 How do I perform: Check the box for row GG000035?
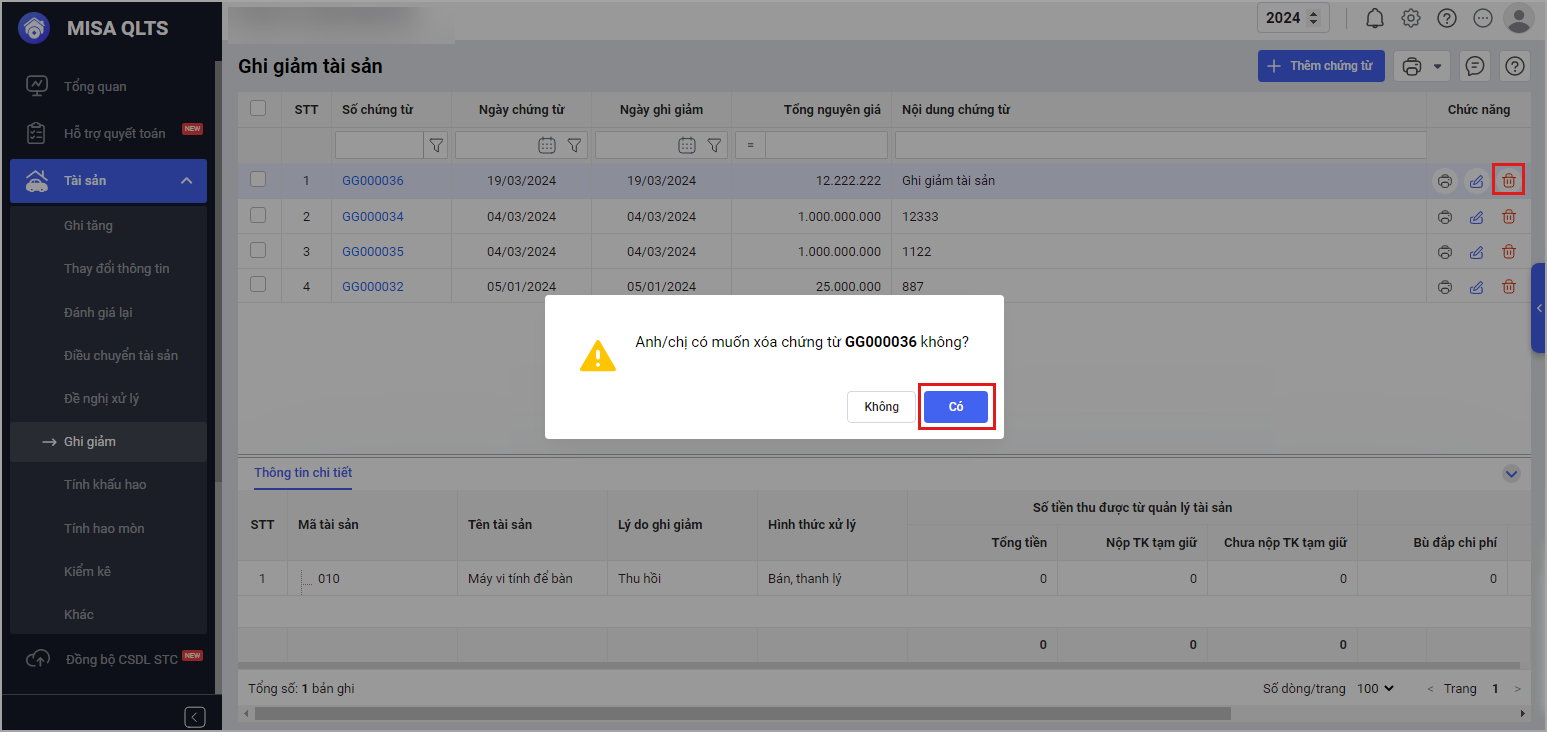258,250
